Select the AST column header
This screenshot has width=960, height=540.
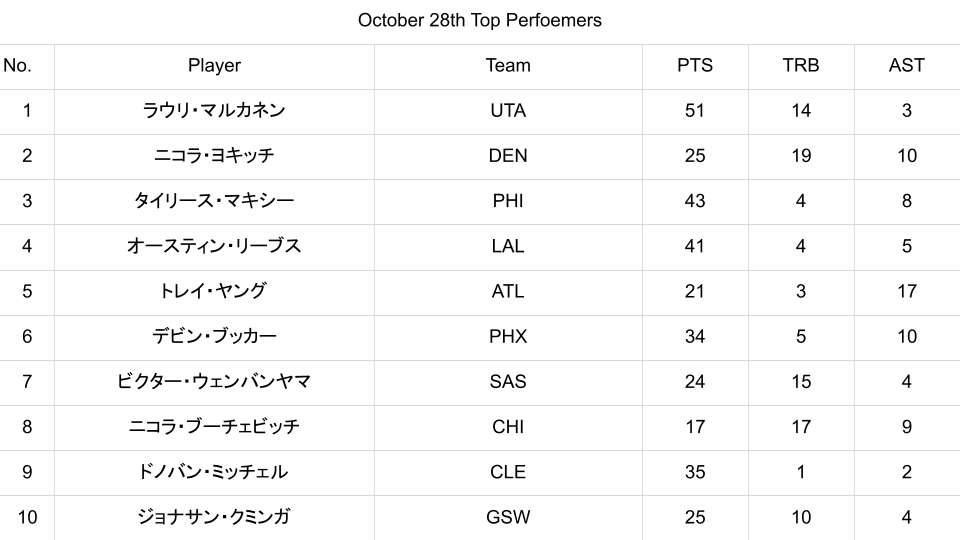coord(907,66)
